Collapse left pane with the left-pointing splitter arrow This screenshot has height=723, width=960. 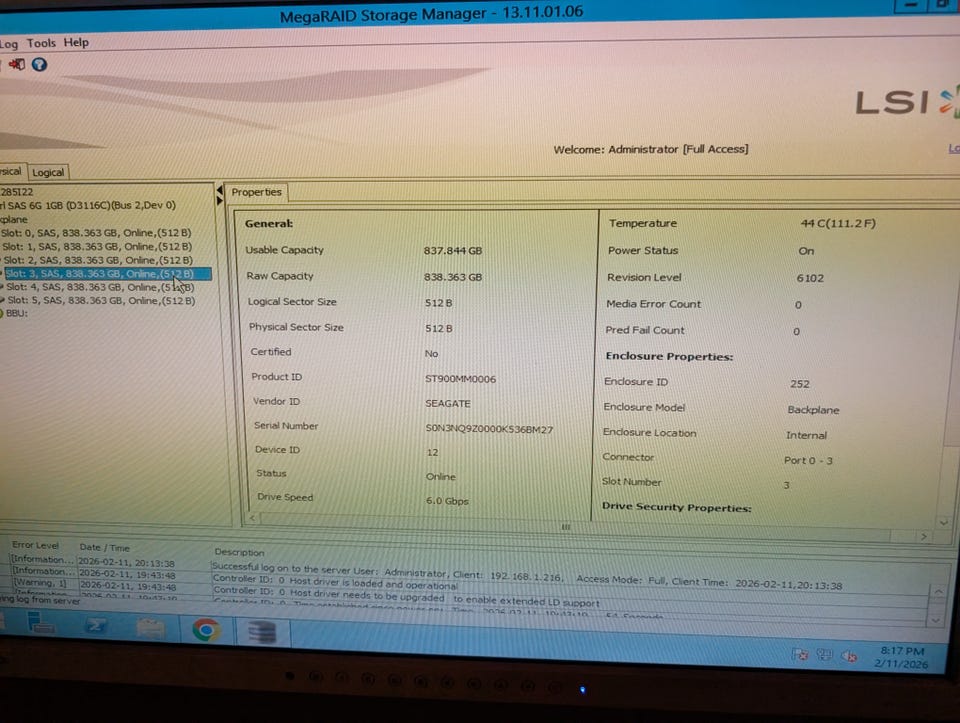click(220, 190)
